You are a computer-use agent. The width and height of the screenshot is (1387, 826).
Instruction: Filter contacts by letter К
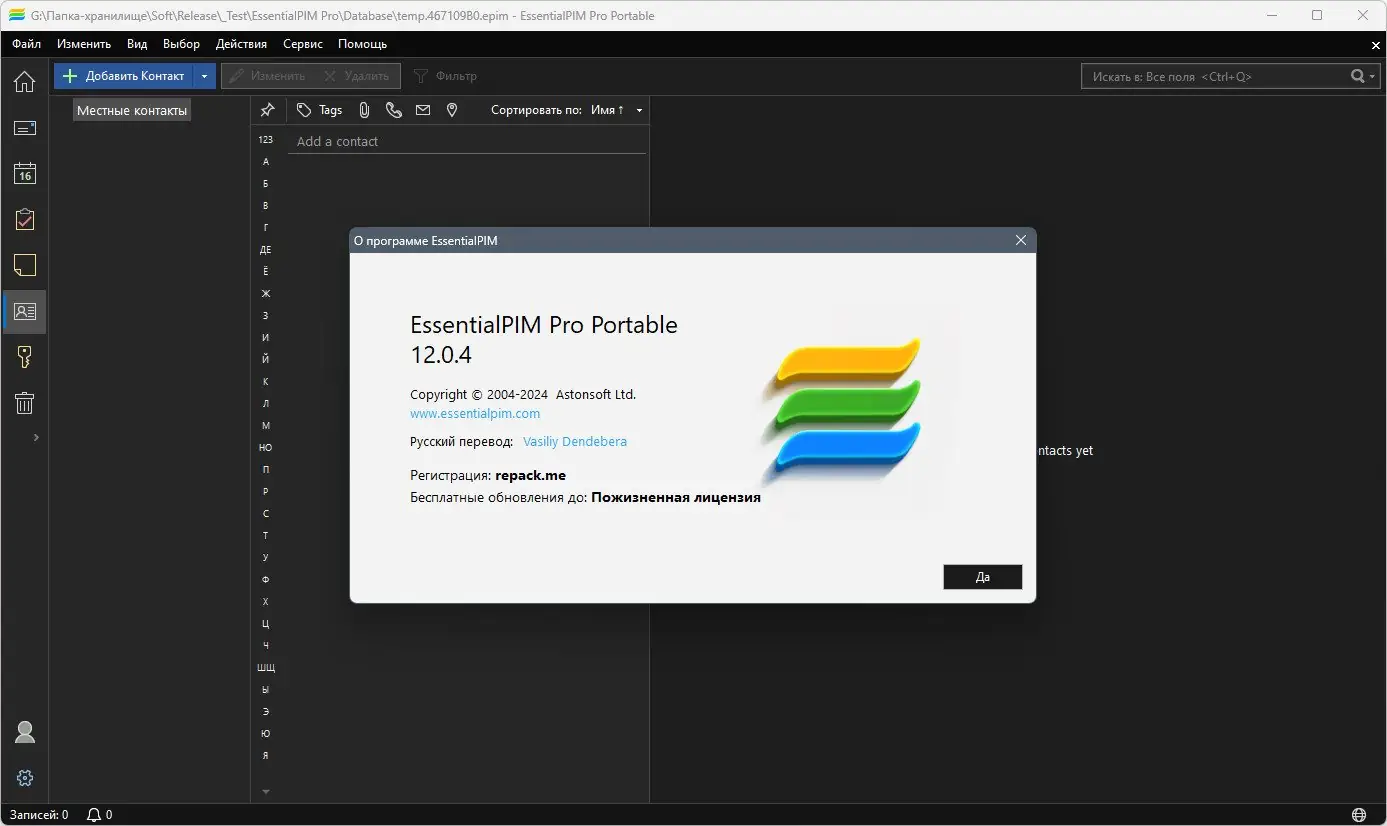(x=266, y=381)
